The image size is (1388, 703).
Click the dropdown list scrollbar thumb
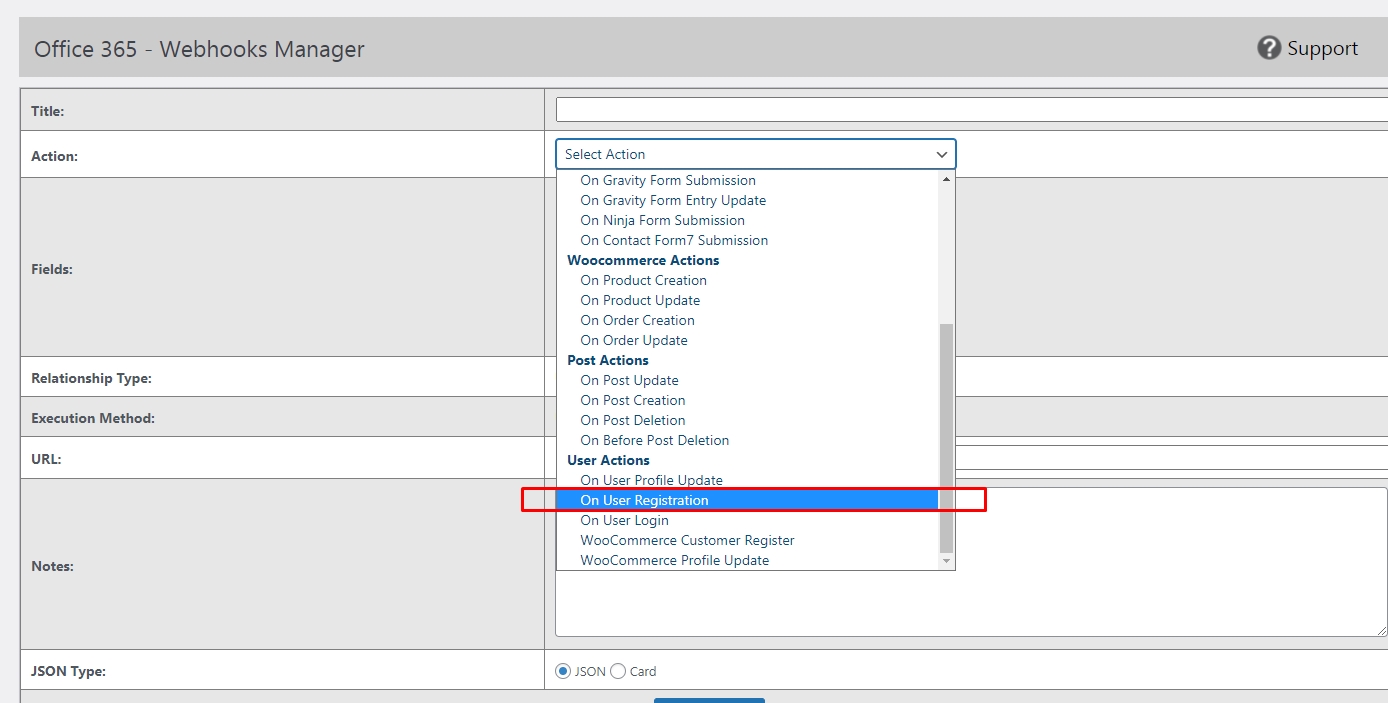947,438
